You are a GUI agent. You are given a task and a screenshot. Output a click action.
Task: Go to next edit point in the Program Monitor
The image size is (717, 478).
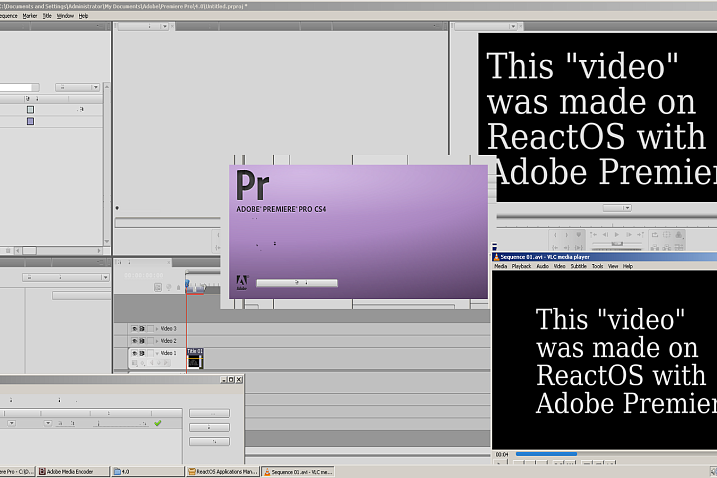640,235
